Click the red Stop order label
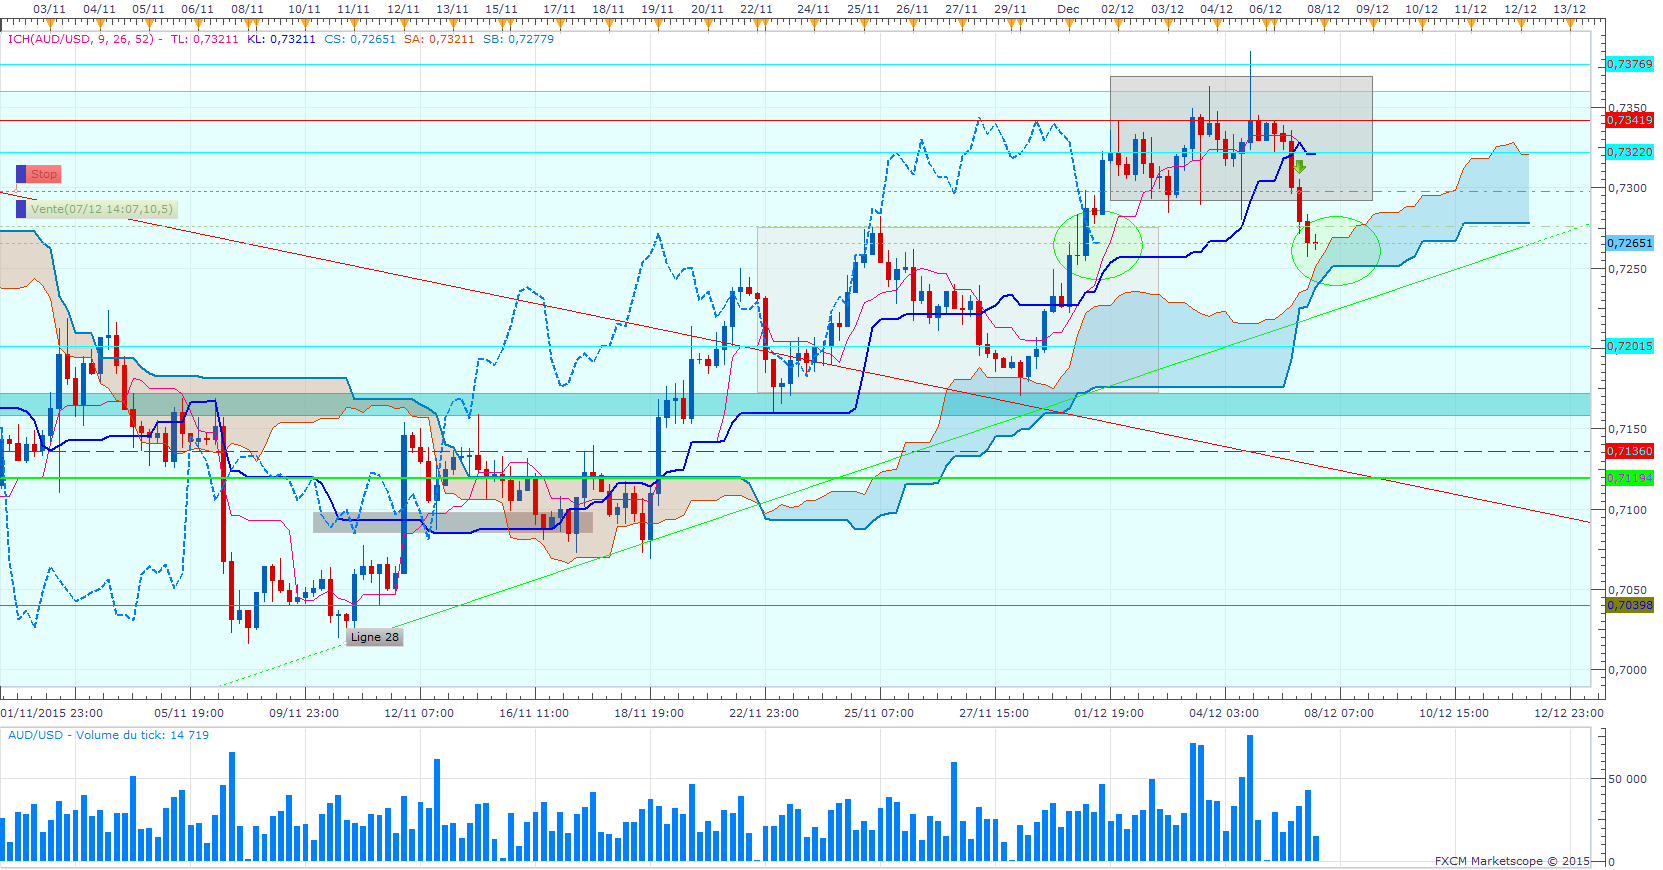Image resolution: width=1663 pixels, height=870 pixels. point(44,174)
